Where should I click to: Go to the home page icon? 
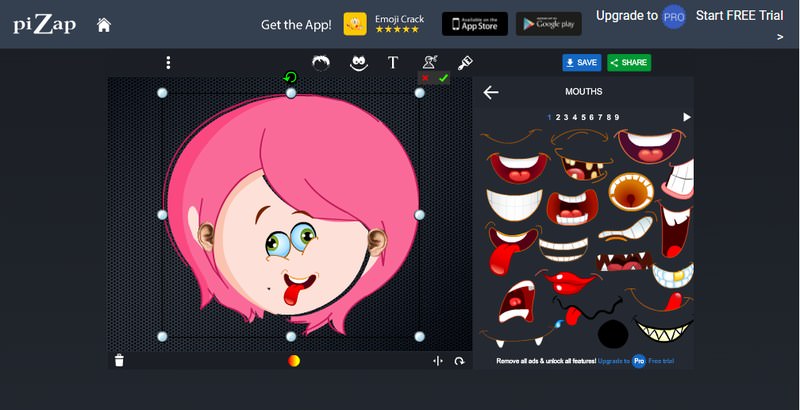[104, 25]
